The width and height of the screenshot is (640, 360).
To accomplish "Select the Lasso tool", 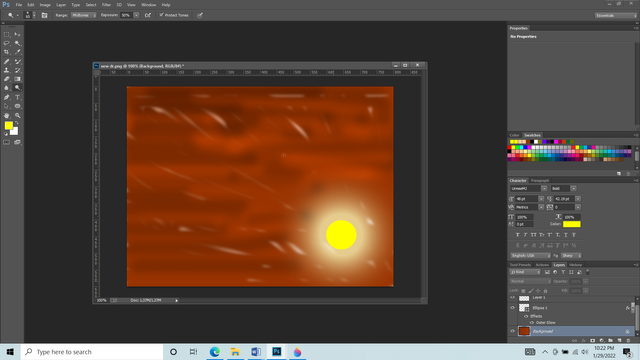I will (7, 43).
